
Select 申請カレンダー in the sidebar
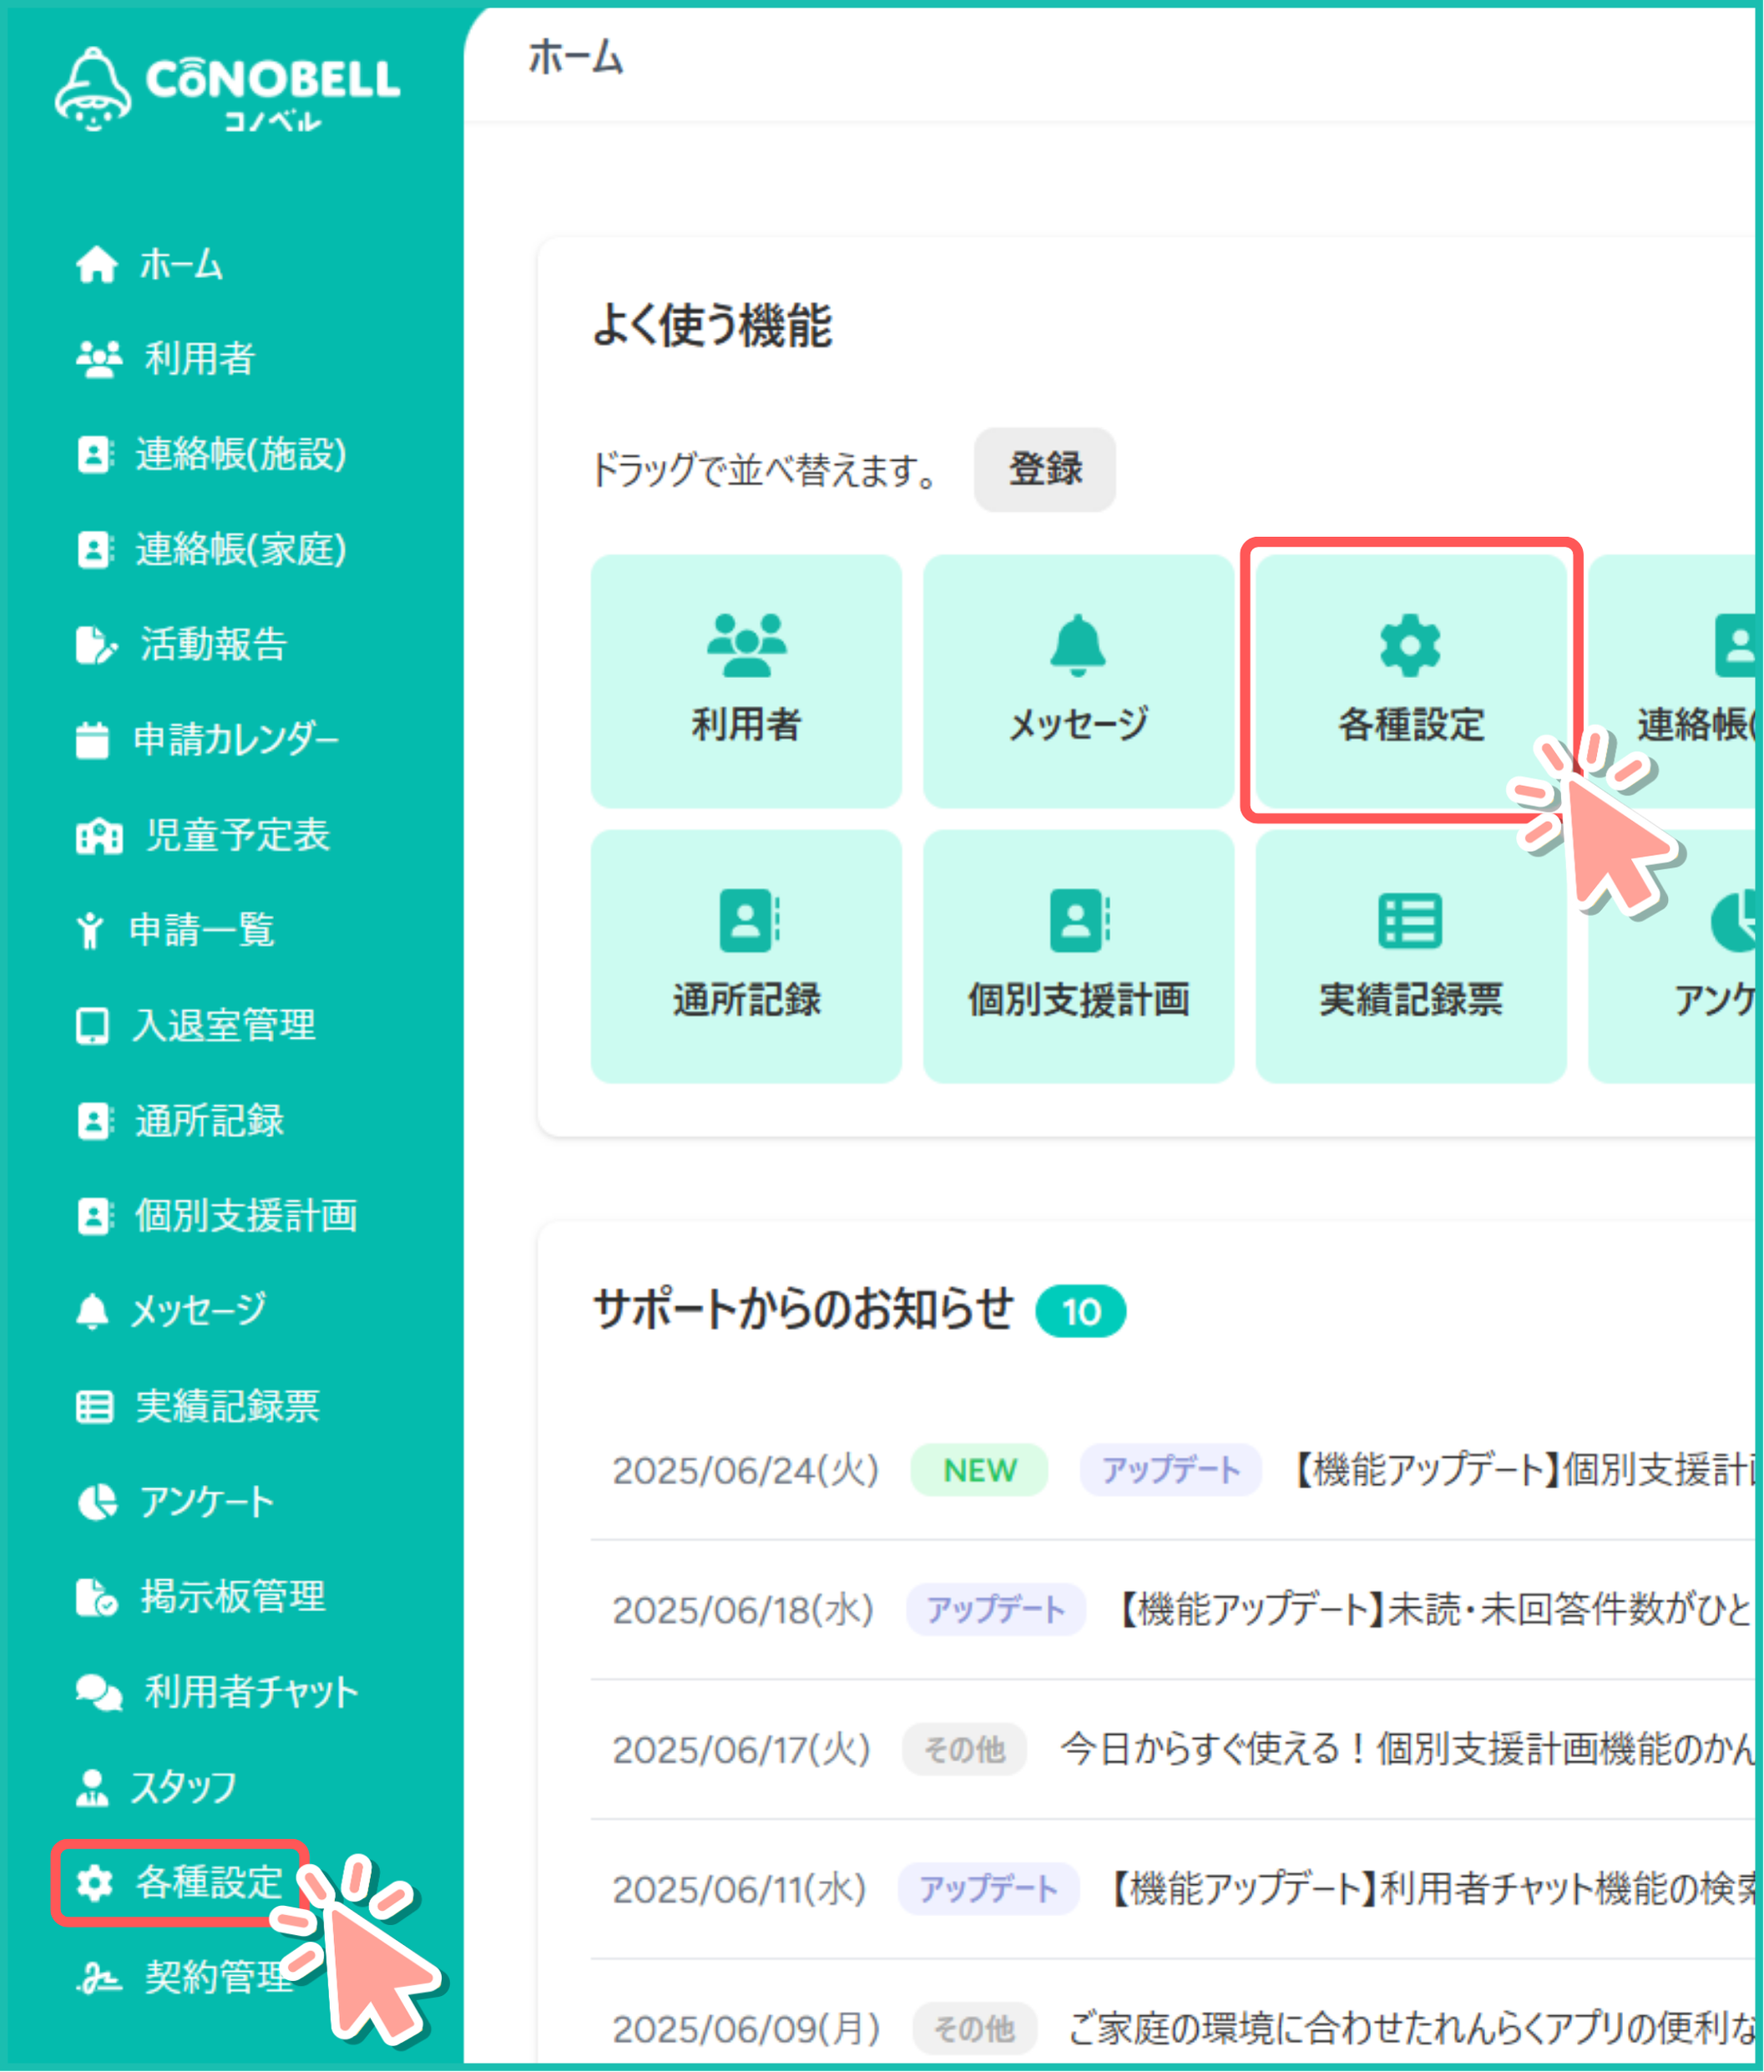235,740
